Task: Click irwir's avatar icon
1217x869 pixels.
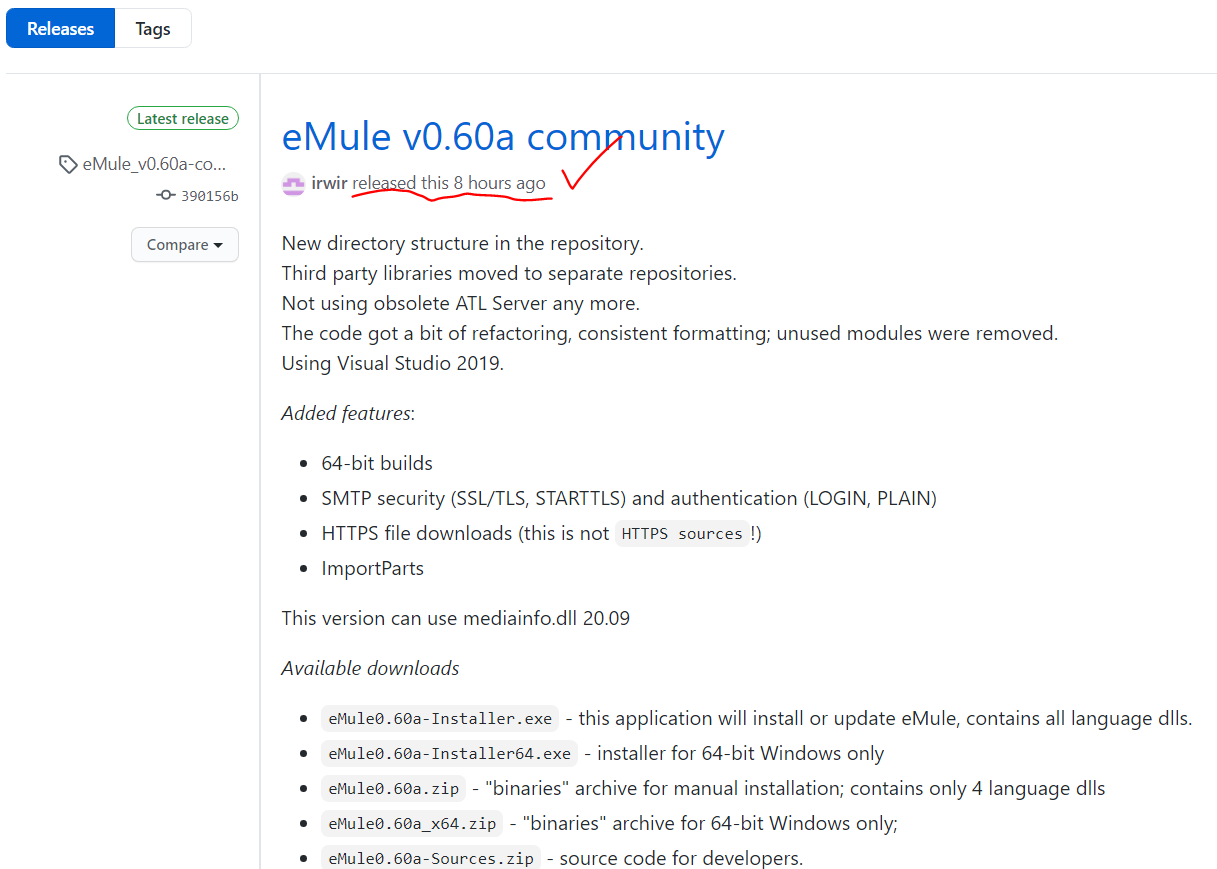Action: click(293, 184)
